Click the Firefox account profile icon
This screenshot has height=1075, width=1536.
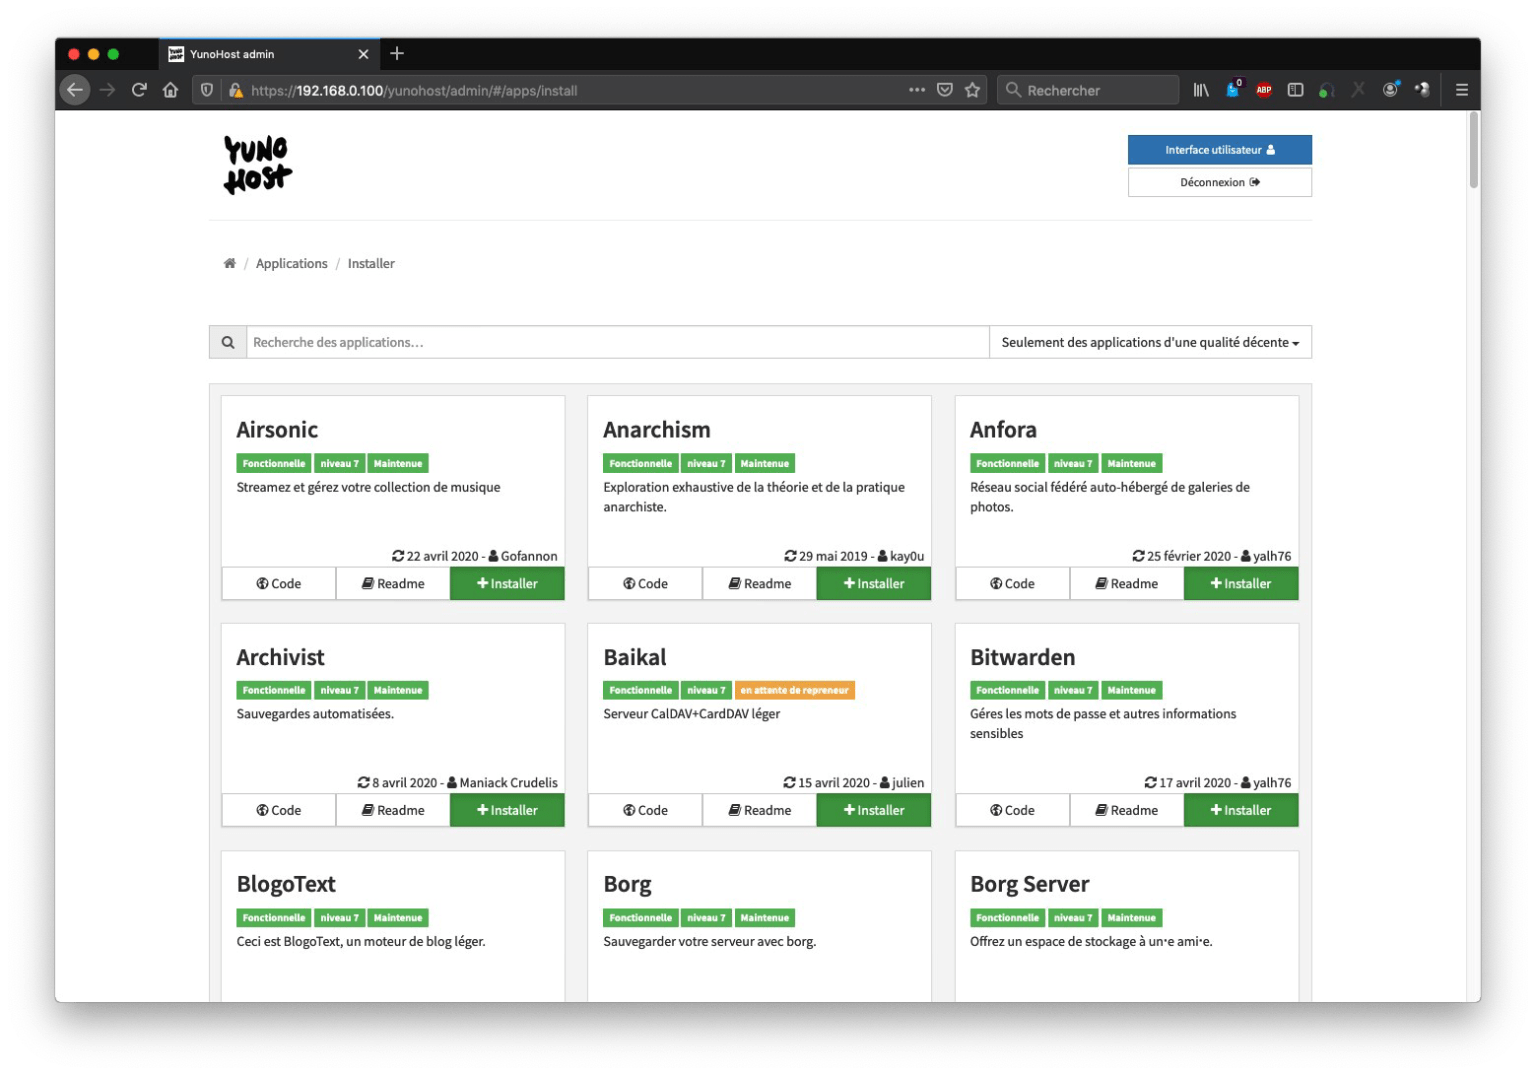coord(1390,90)
